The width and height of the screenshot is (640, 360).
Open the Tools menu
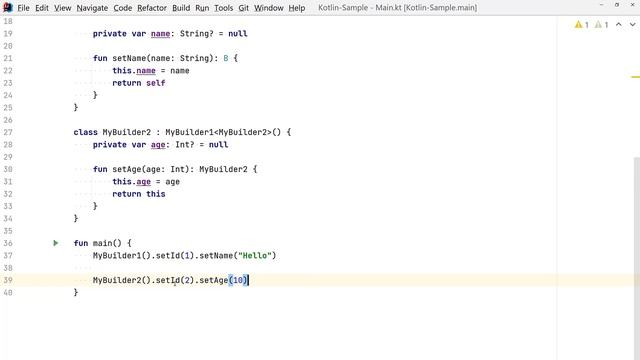click(x=224, y=8)
